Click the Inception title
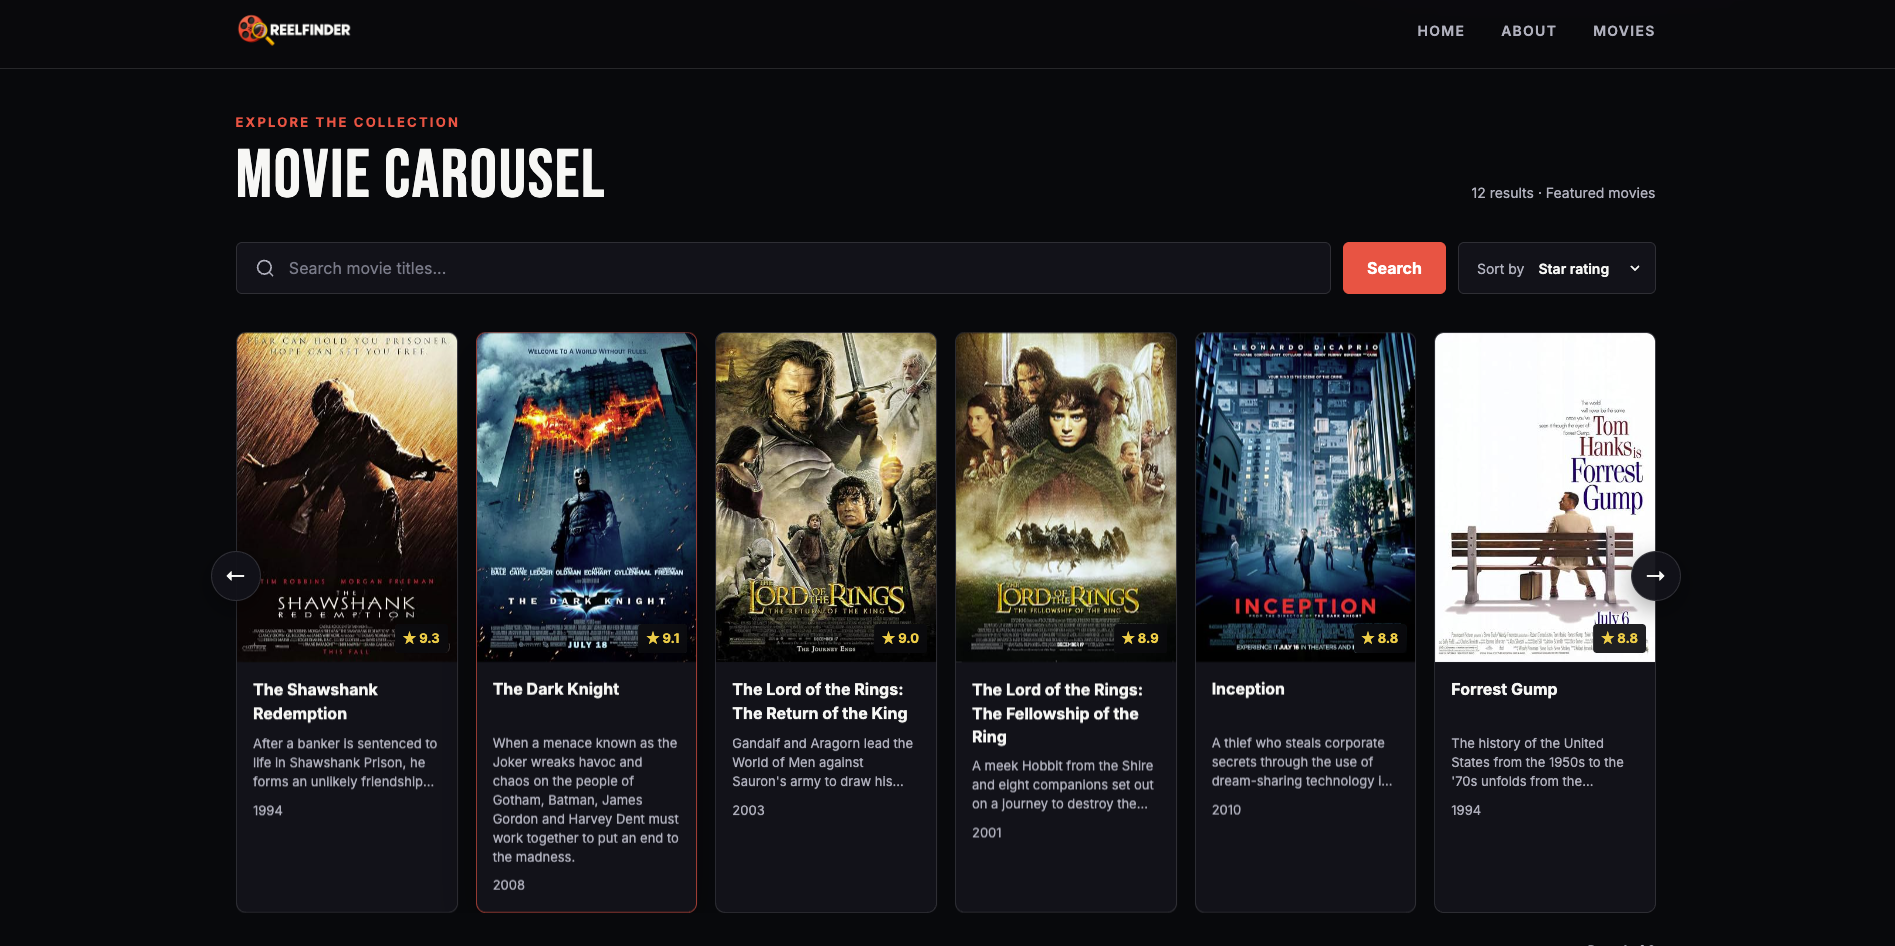The height and width of the screenshot is (946, 1895). click(x=1248, y=689)
